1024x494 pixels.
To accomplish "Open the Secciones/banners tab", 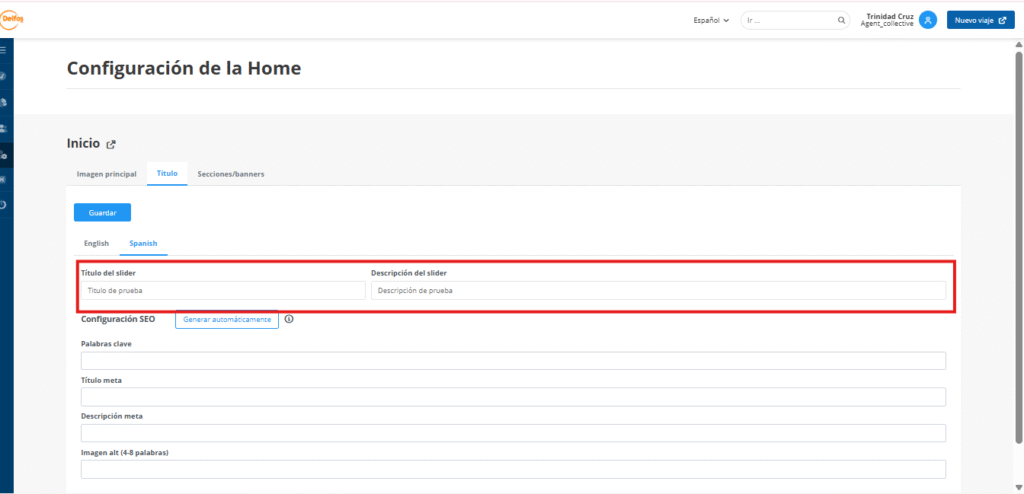I will click(231, 174).
